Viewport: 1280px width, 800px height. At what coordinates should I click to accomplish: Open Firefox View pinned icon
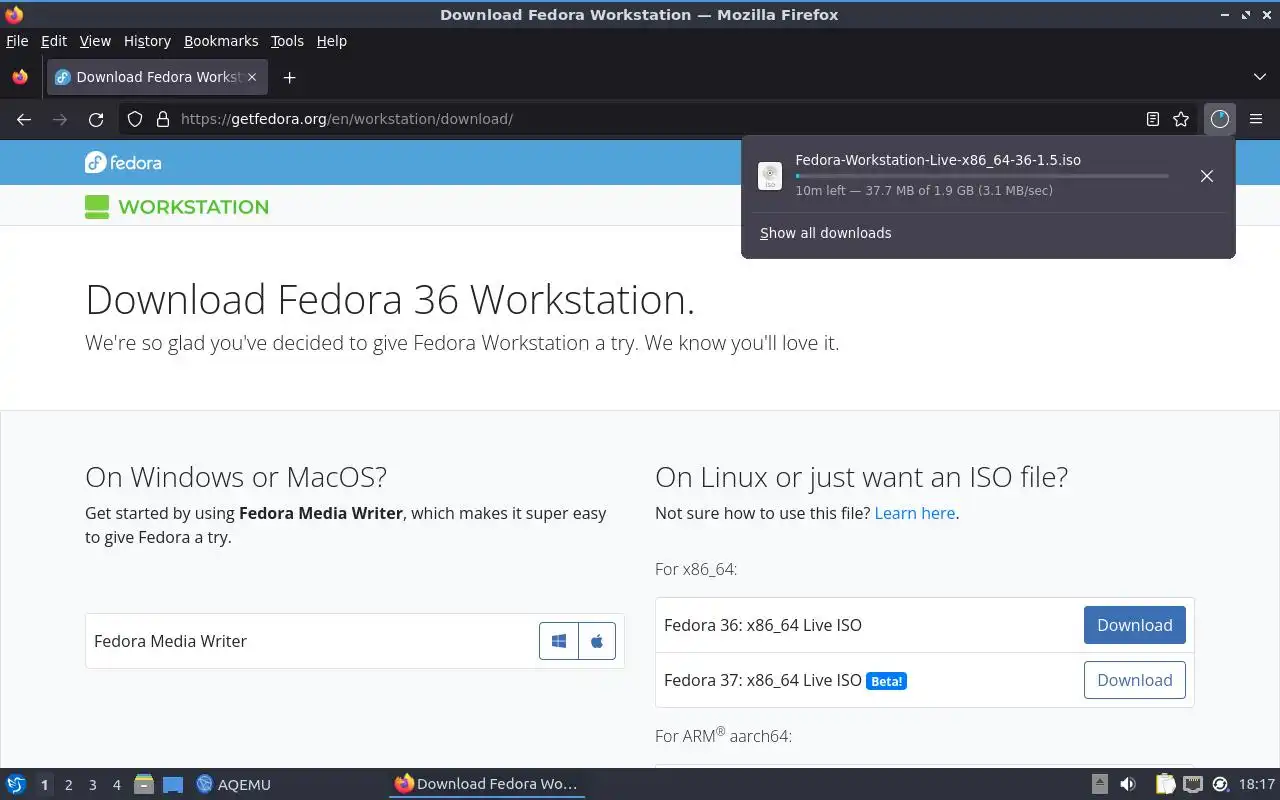20,77
